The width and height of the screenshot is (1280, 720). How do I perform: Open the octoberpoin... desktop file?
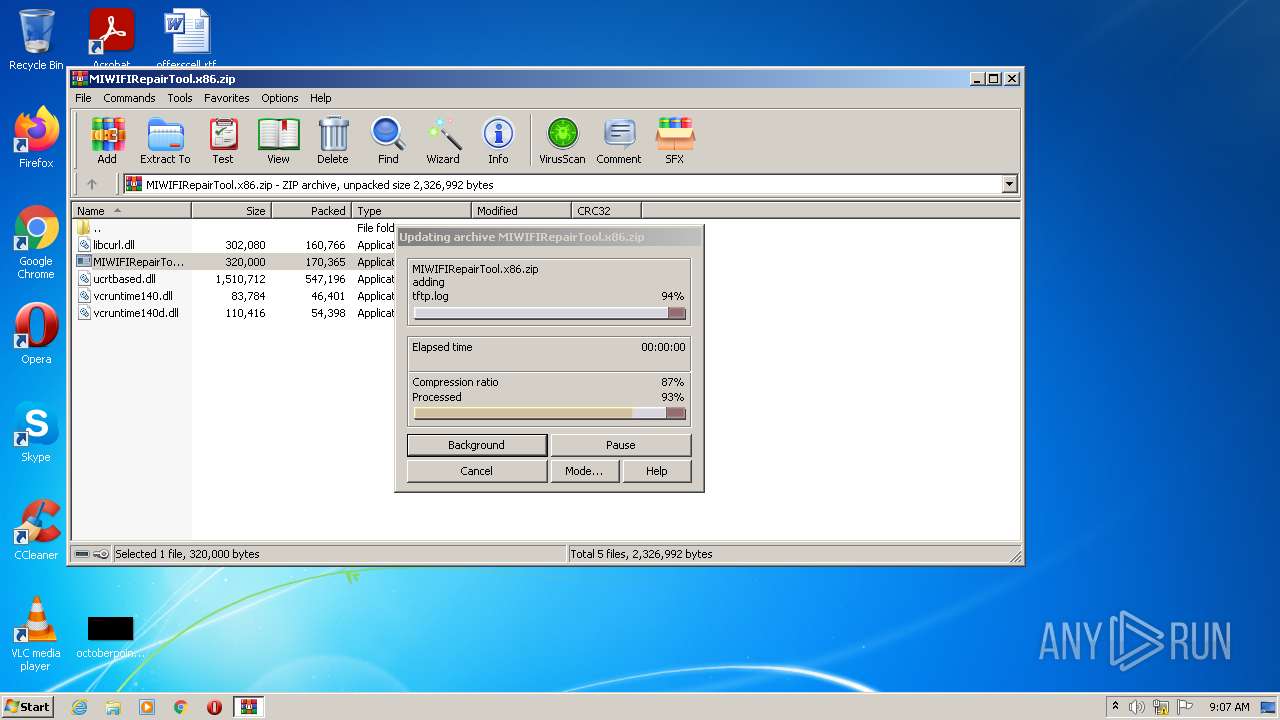pyautogui.click(x=110, y=636)
